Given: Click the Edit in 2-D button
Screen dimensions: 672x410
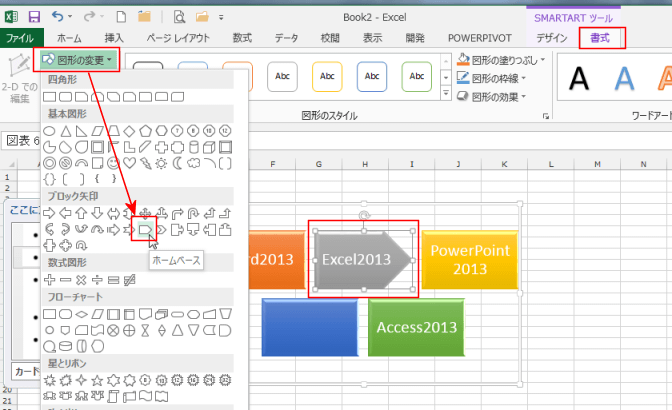Looking at the screenshot, I should pos(19,79).
